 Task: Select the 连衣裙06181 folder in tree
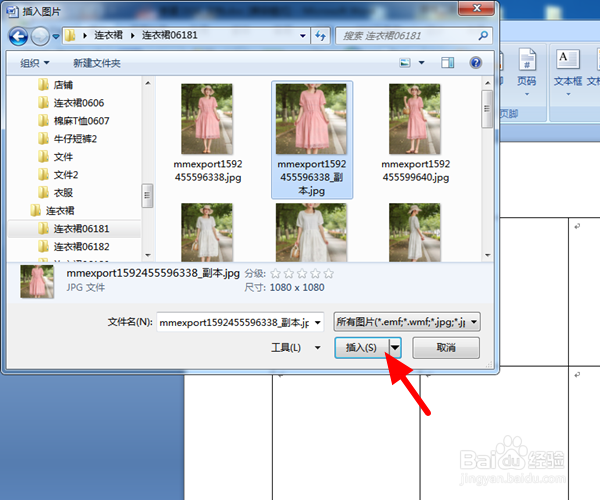(74, 228)
